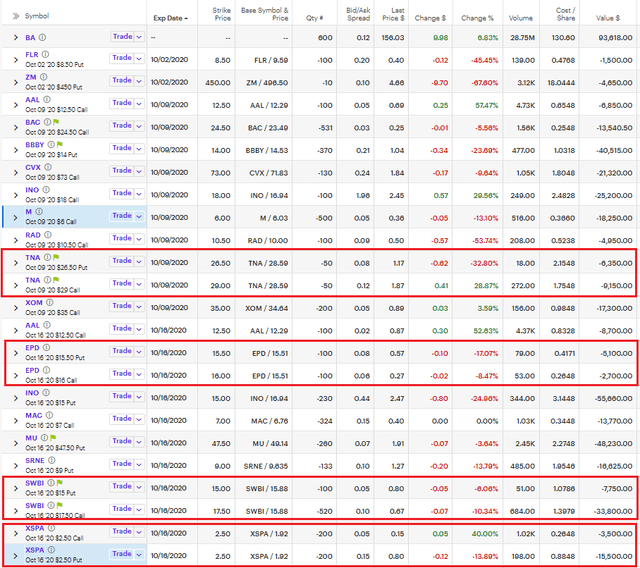Sort by the Bid/Ask Spread column header
Image resolution: width=640 pixels, height=568 pixels.
click(358, 14)
